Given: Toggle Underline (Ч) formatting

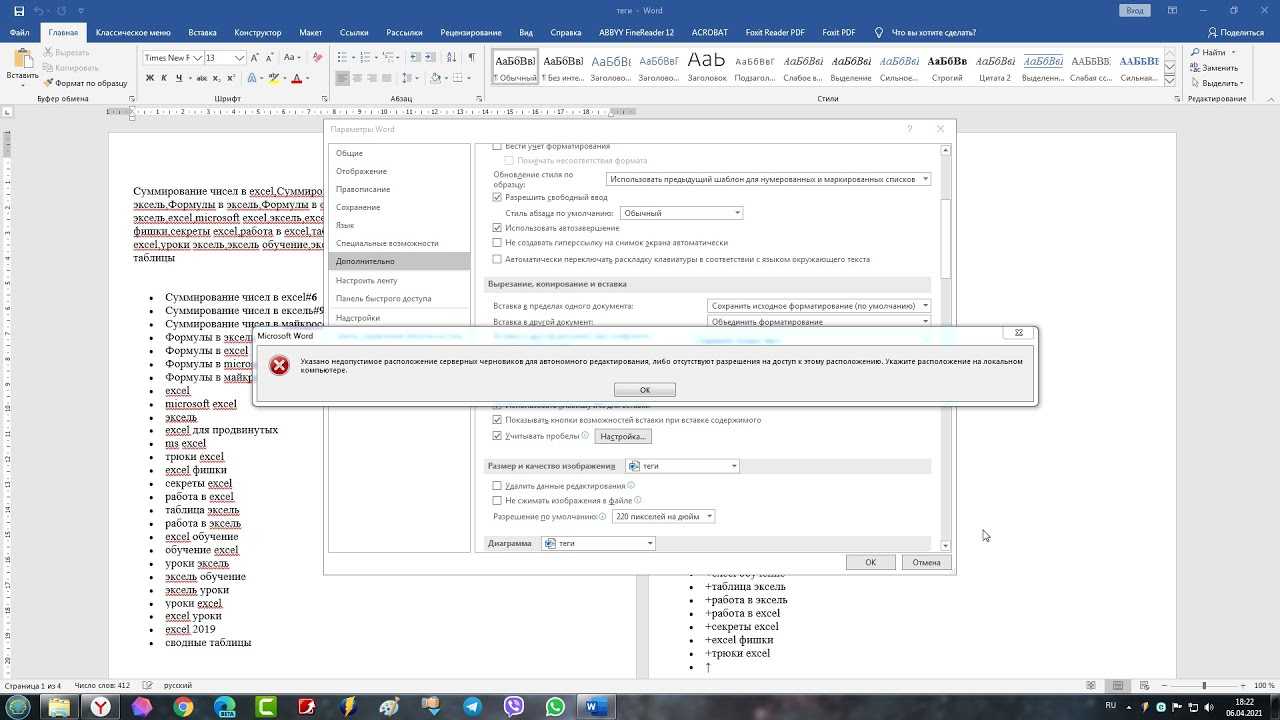Looking at the screenshot, I should [178, 78].
